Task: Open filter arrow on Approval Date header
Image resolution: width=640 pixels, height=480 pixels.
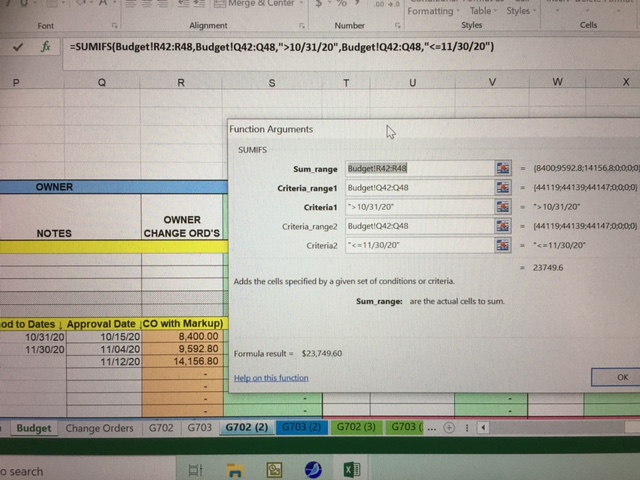Action: (140, 324)
